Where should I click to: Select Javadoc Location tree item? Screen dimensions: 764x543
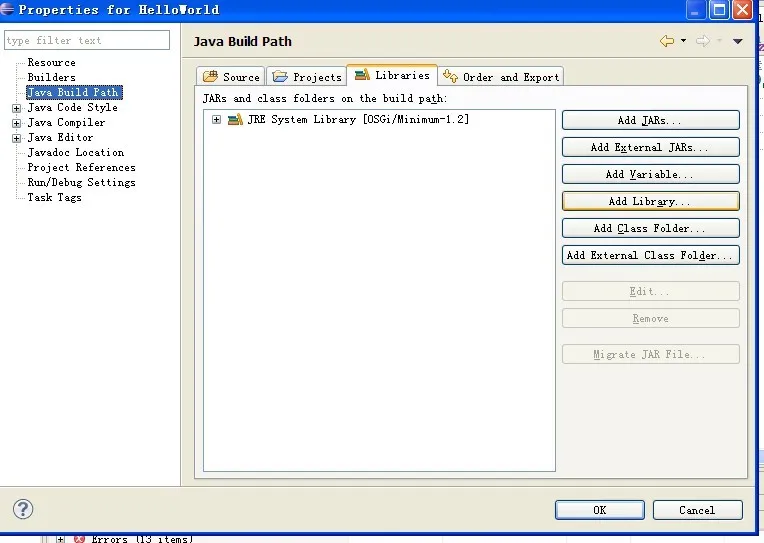point(76,153)
